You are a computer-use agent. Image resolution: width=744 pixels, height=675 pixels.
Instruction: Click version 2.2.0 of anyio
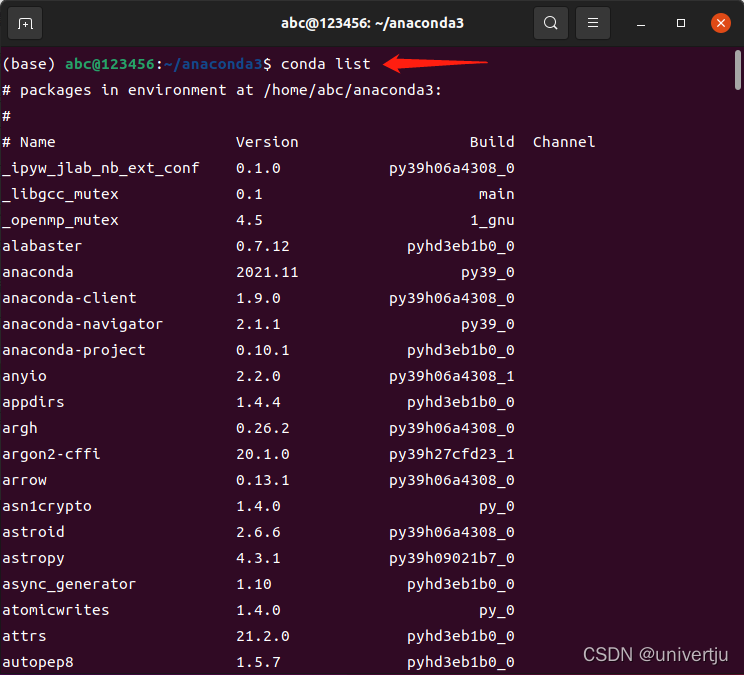[258, 377]
